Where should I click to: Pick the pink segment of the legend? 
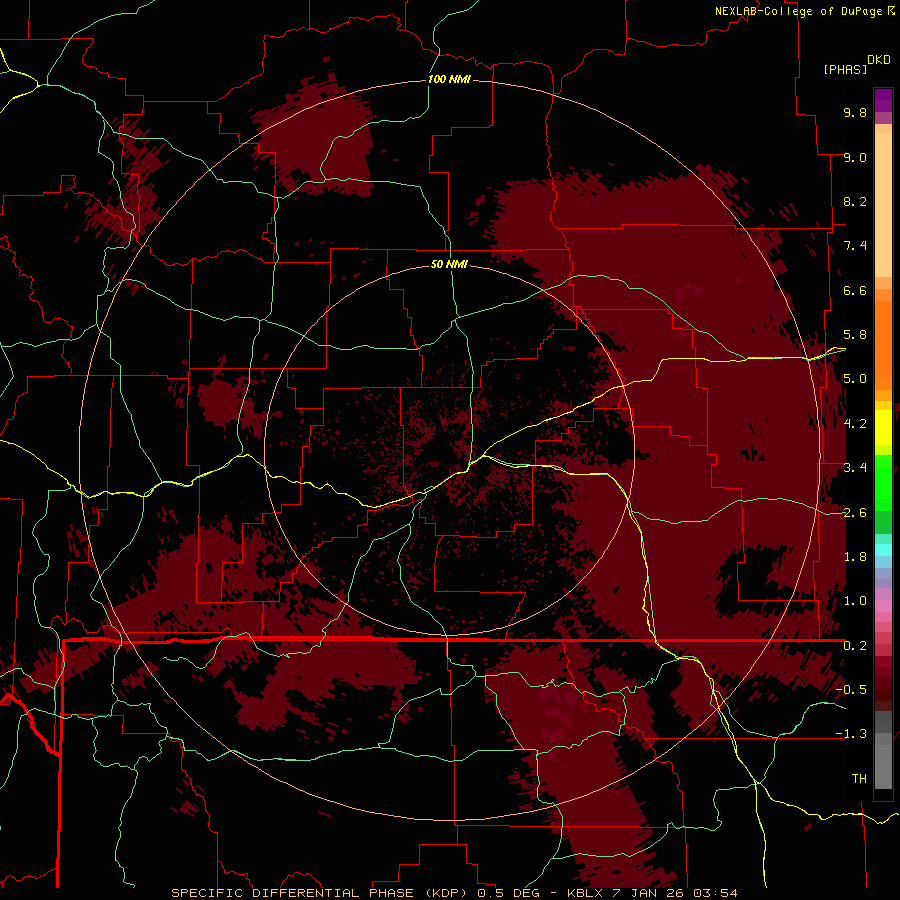(883, 606)
